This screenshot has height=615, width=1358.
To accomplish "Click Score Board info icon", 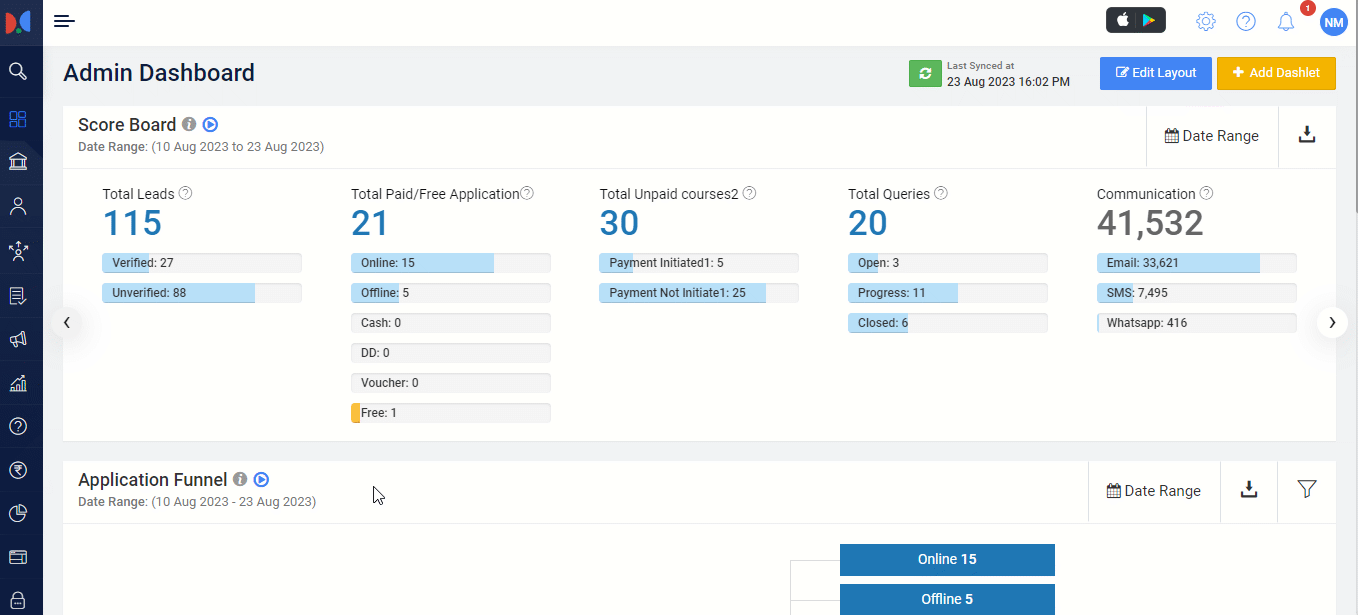I will 189,125.
